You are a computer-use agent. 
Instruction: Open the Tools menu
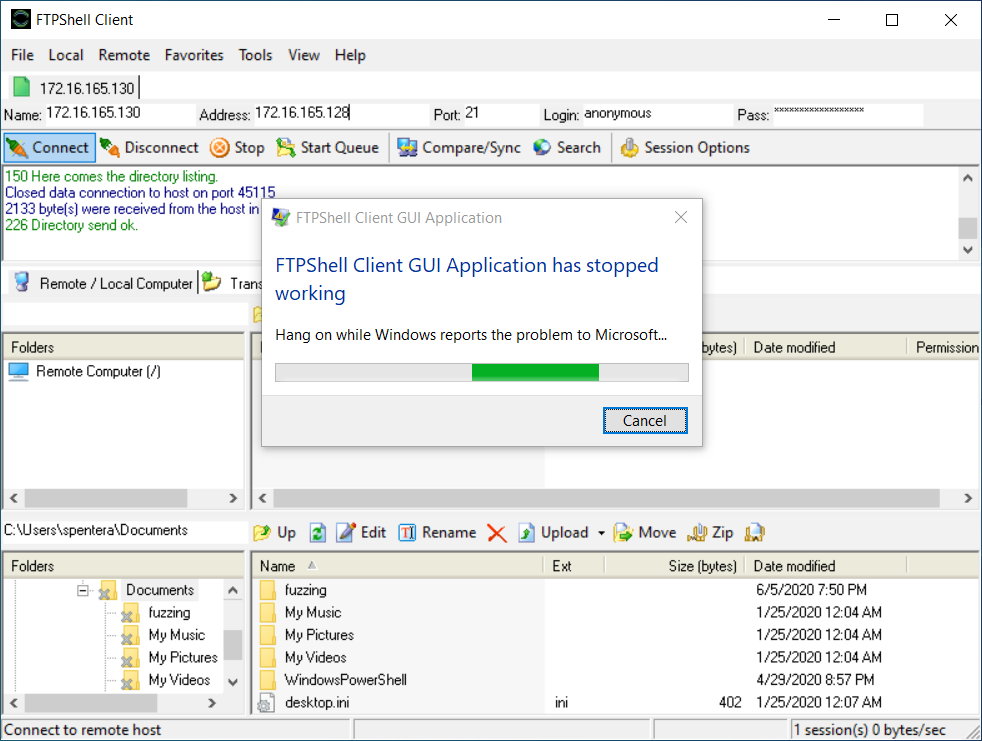point(256,55)
